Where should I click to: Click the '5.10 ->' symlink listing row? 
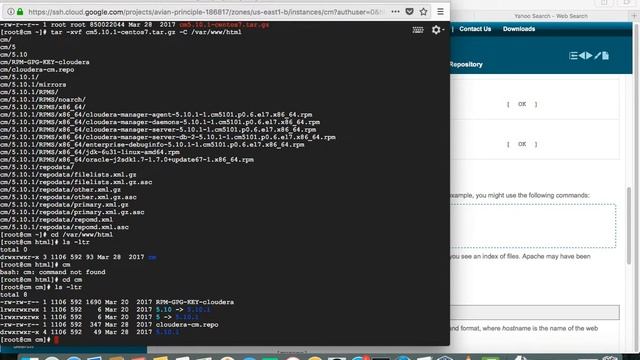click(105, 309)
